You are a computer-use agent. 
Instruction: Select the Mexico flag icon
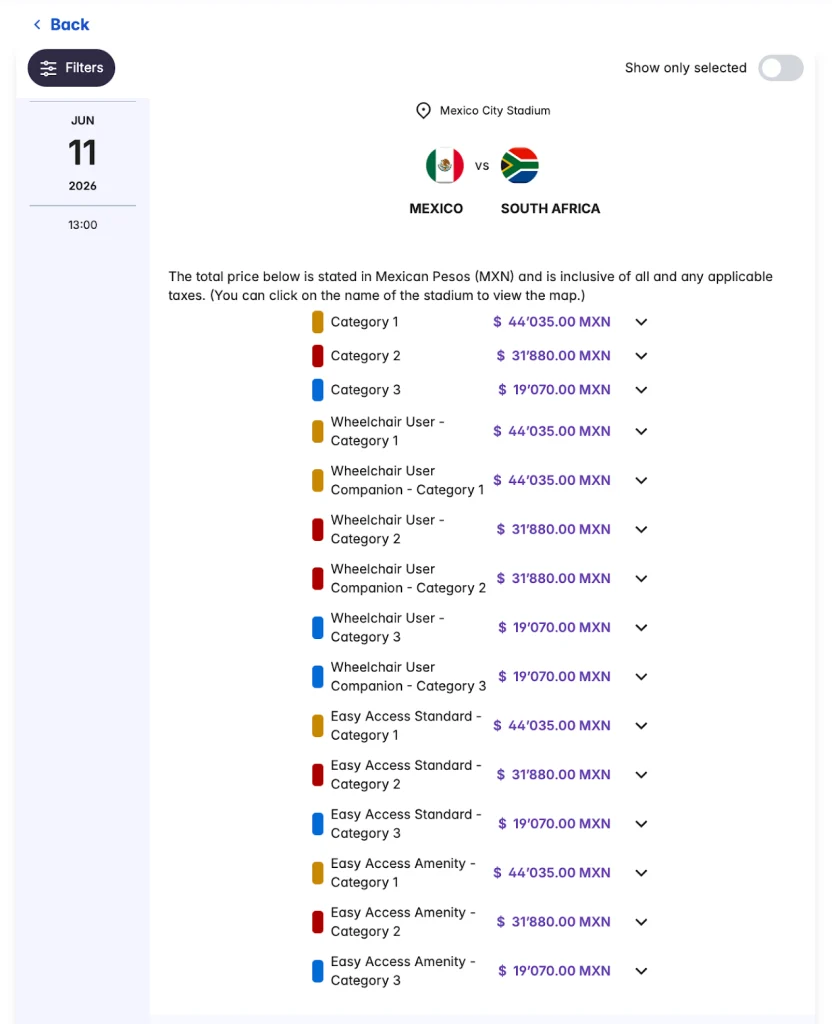coord(444,164)
